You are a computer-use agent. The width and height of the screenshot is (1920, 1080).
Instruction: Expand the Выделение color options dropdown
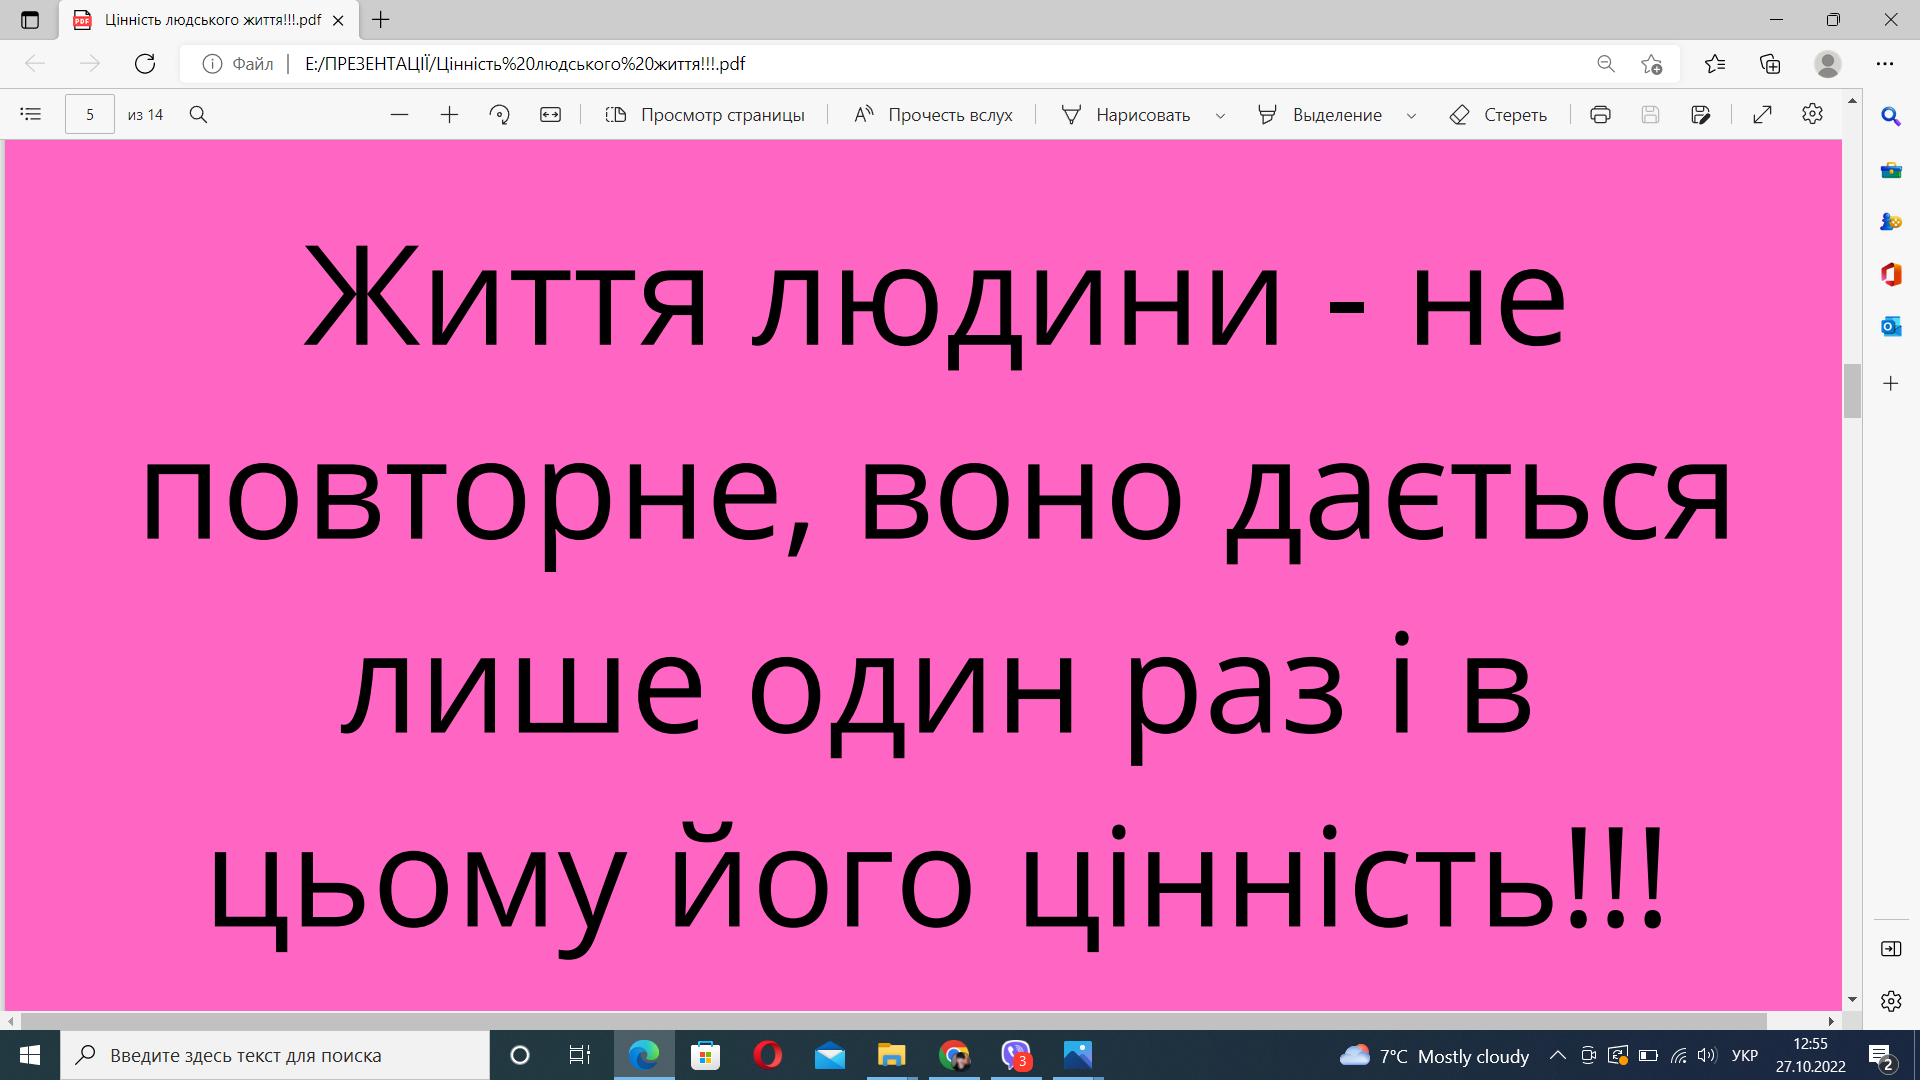click(1411, 116)
